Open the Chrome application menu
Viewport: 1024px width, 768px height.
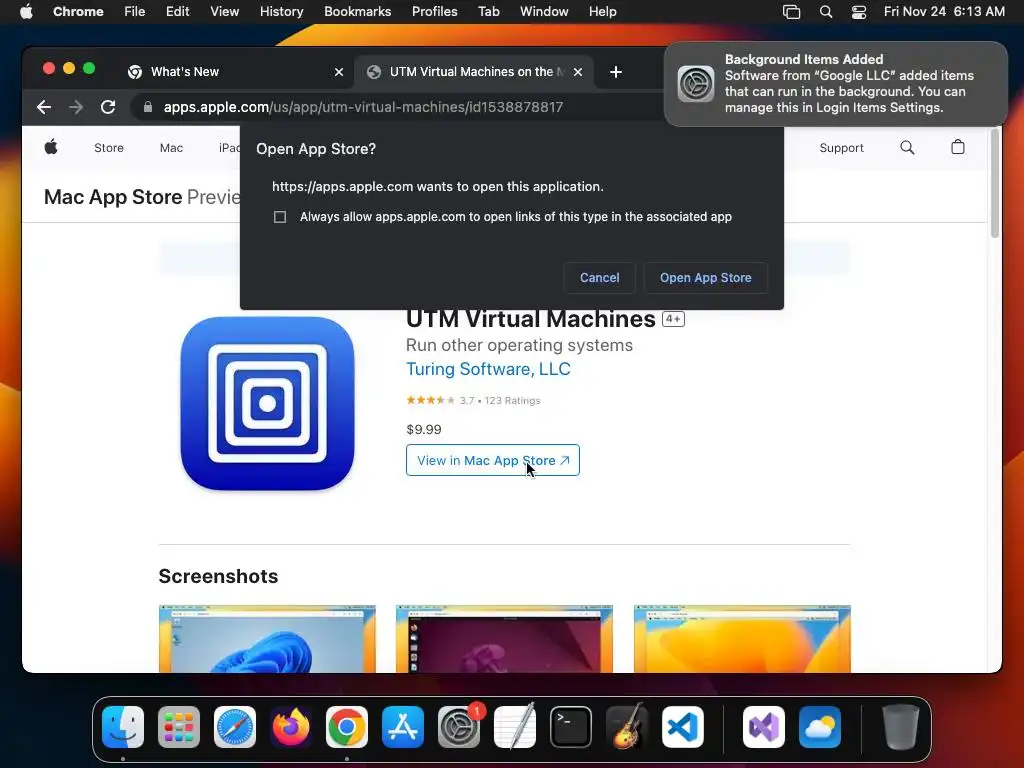coord(78,12)
